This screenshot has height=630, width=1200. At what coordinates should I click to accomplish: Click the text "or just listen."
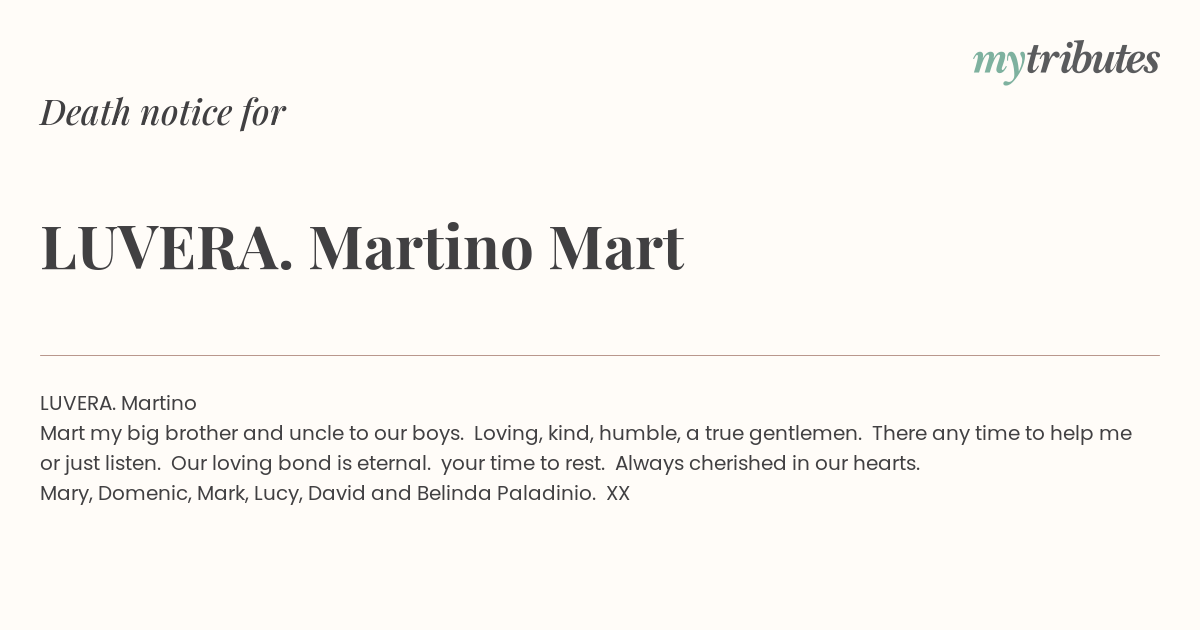click(x=101, y=463)
